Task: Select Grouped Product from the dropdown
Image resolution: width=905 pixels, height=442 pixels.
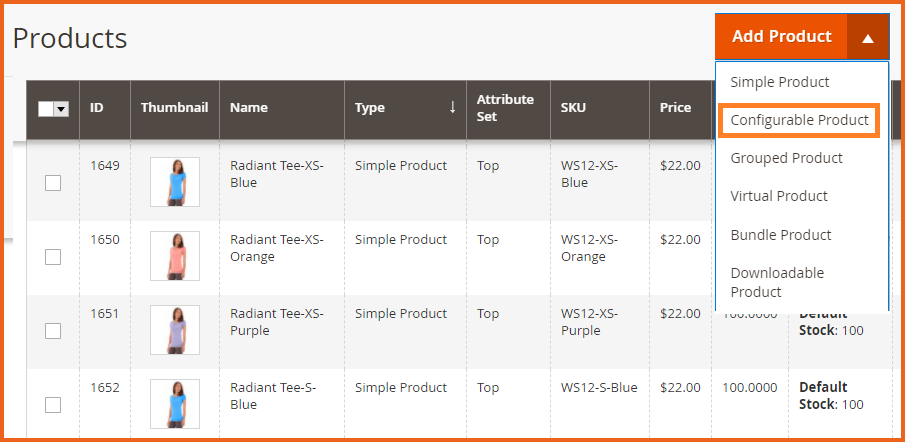Action: point(786,158)
